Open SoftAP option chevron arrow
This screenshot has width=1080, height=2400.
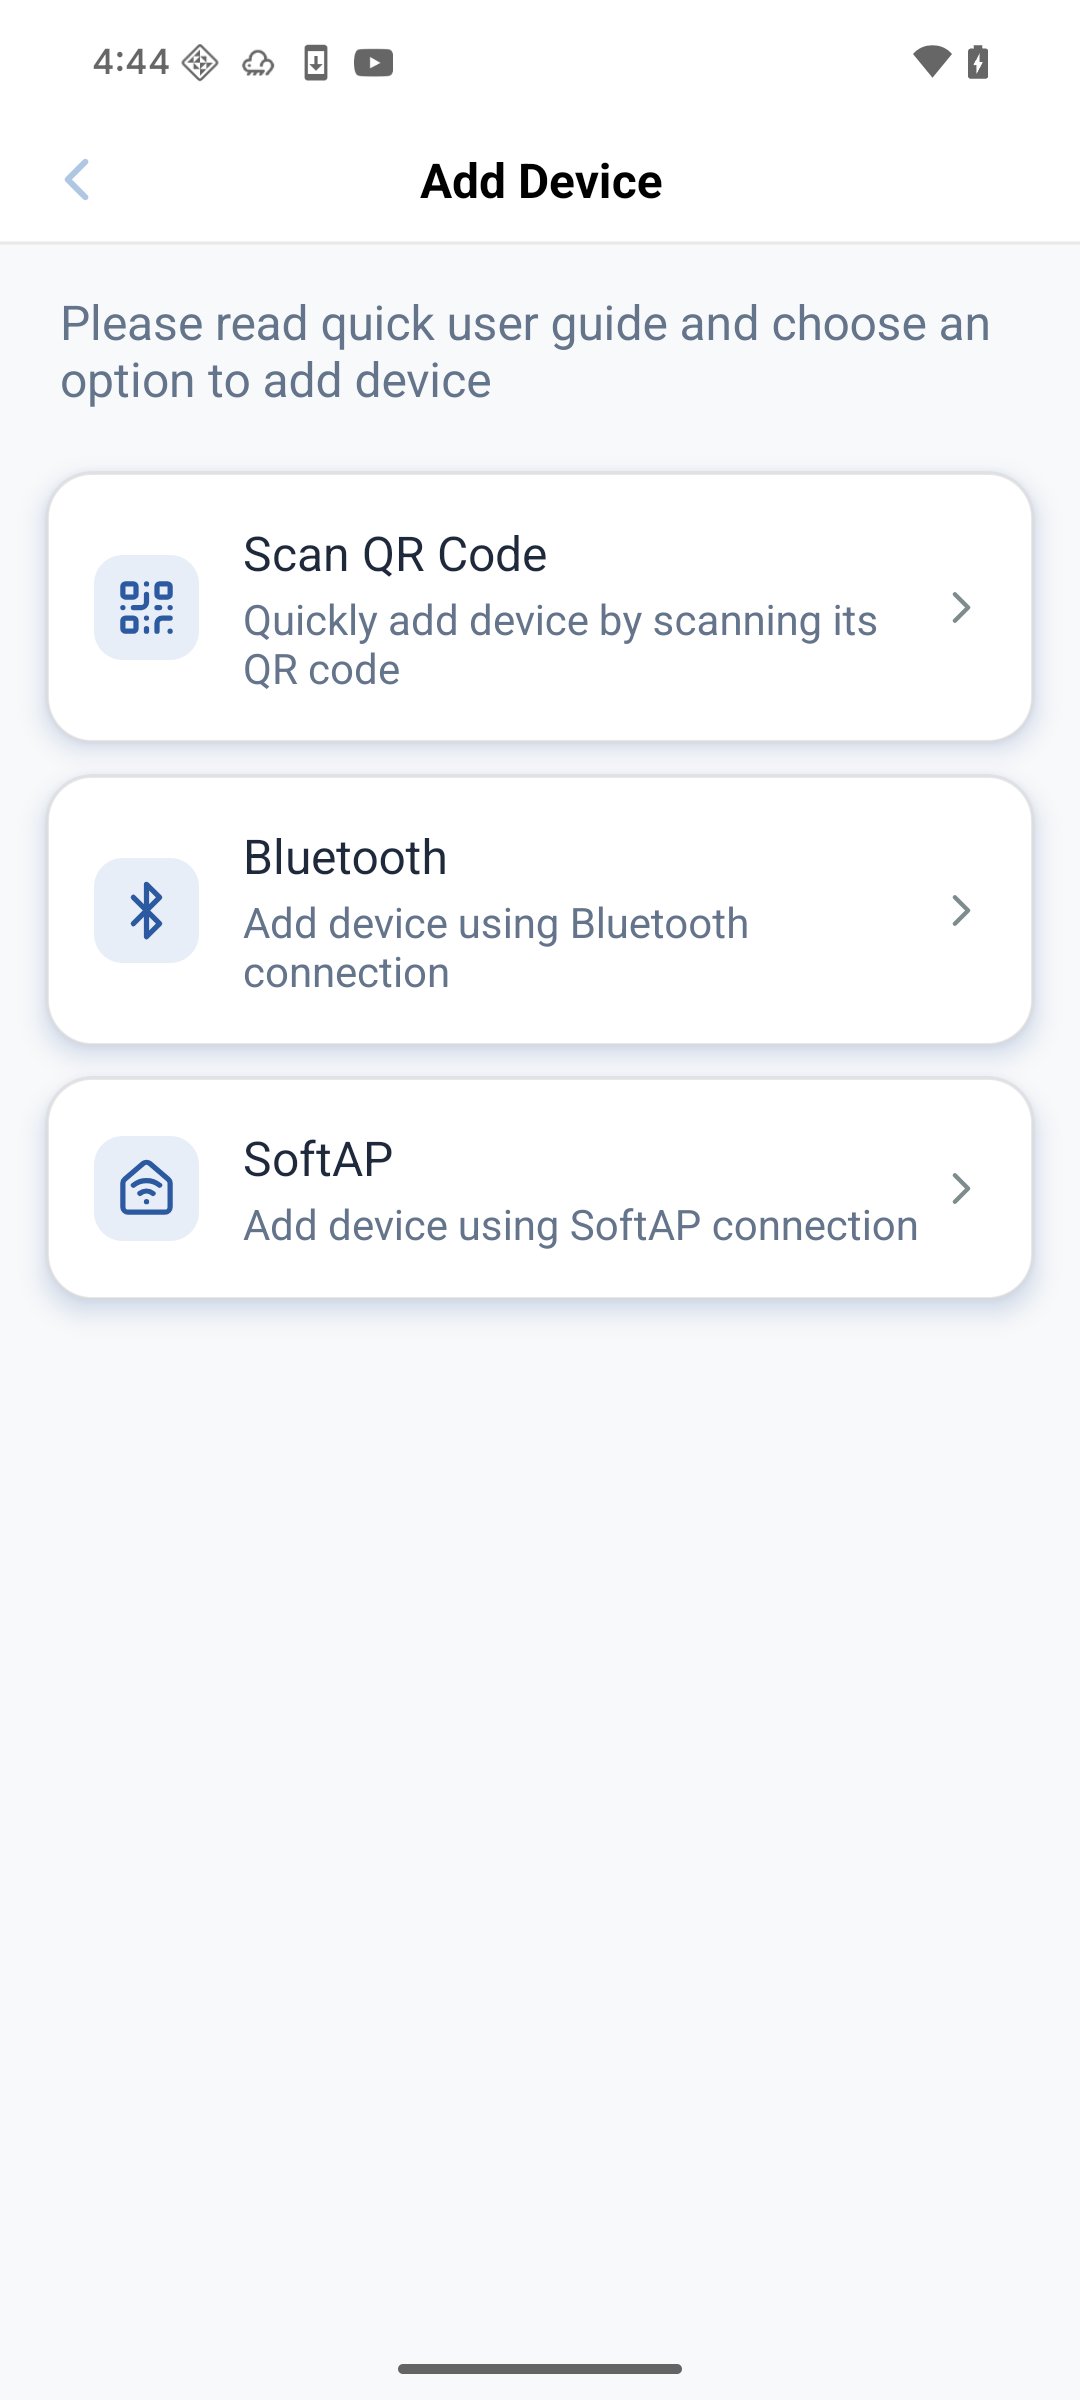[961, 1189]
